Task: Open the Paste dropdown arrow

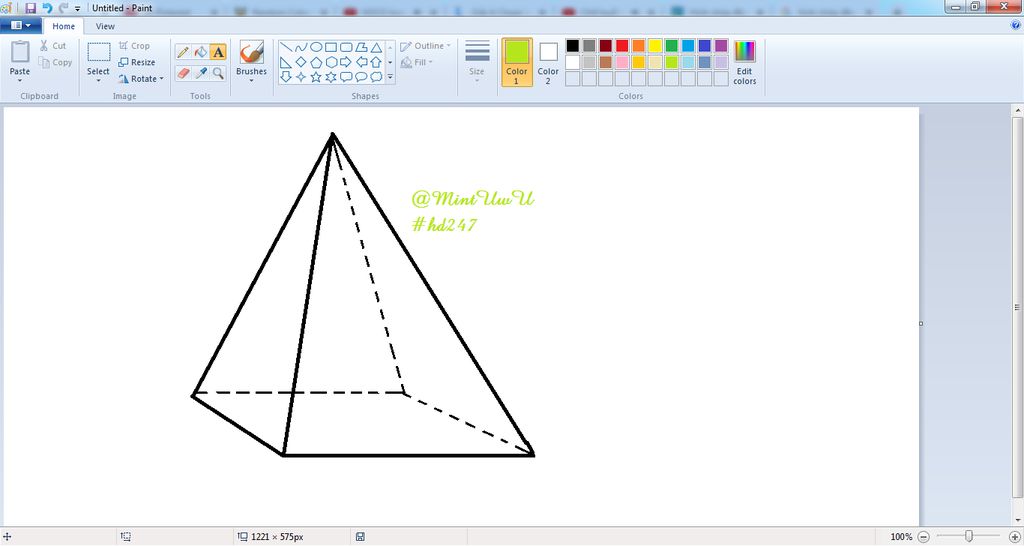Action: (20, 81)
